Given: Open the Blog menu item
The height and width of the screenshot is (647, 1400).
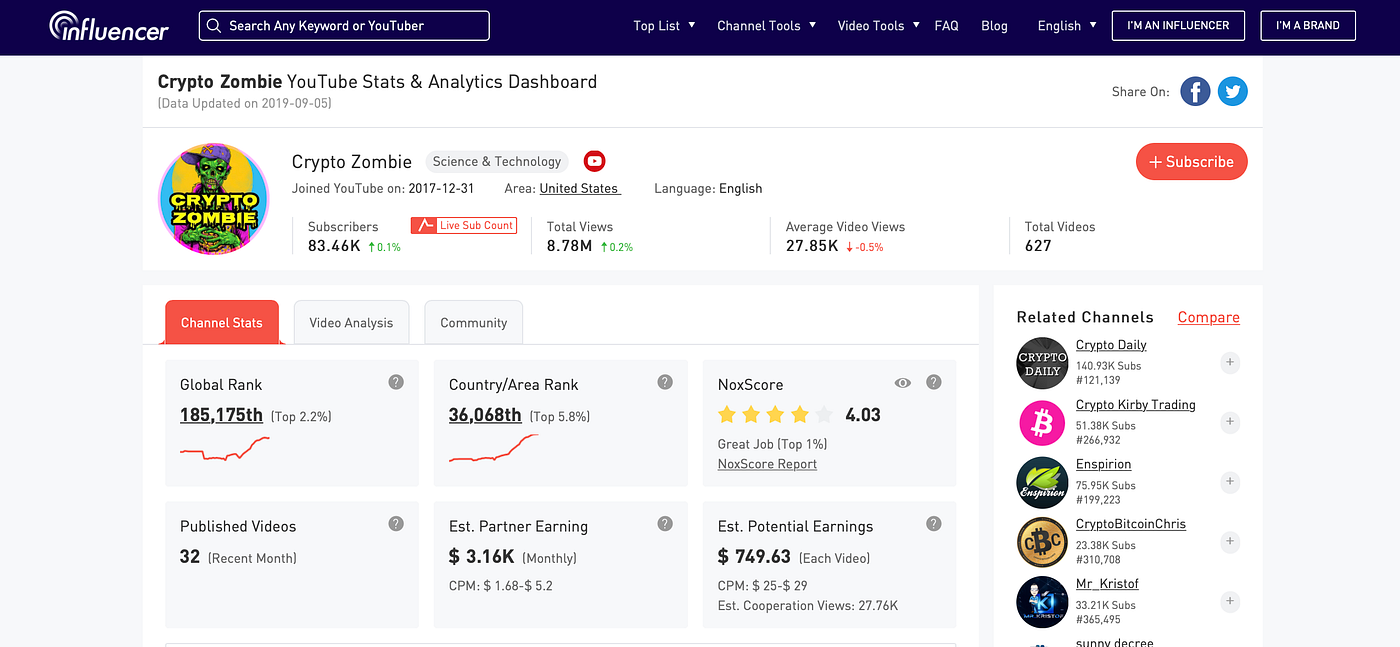Looking at the screenshot, I should point(994,26).
